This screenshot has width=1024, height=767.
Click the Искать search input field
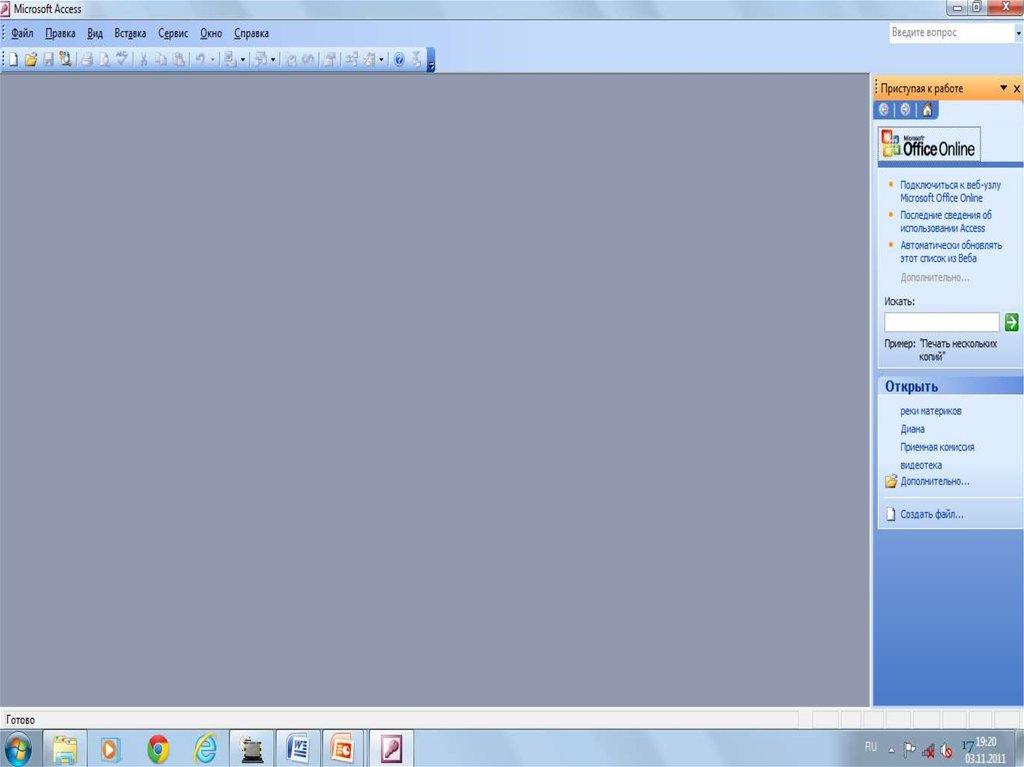[x=941, y=322]
